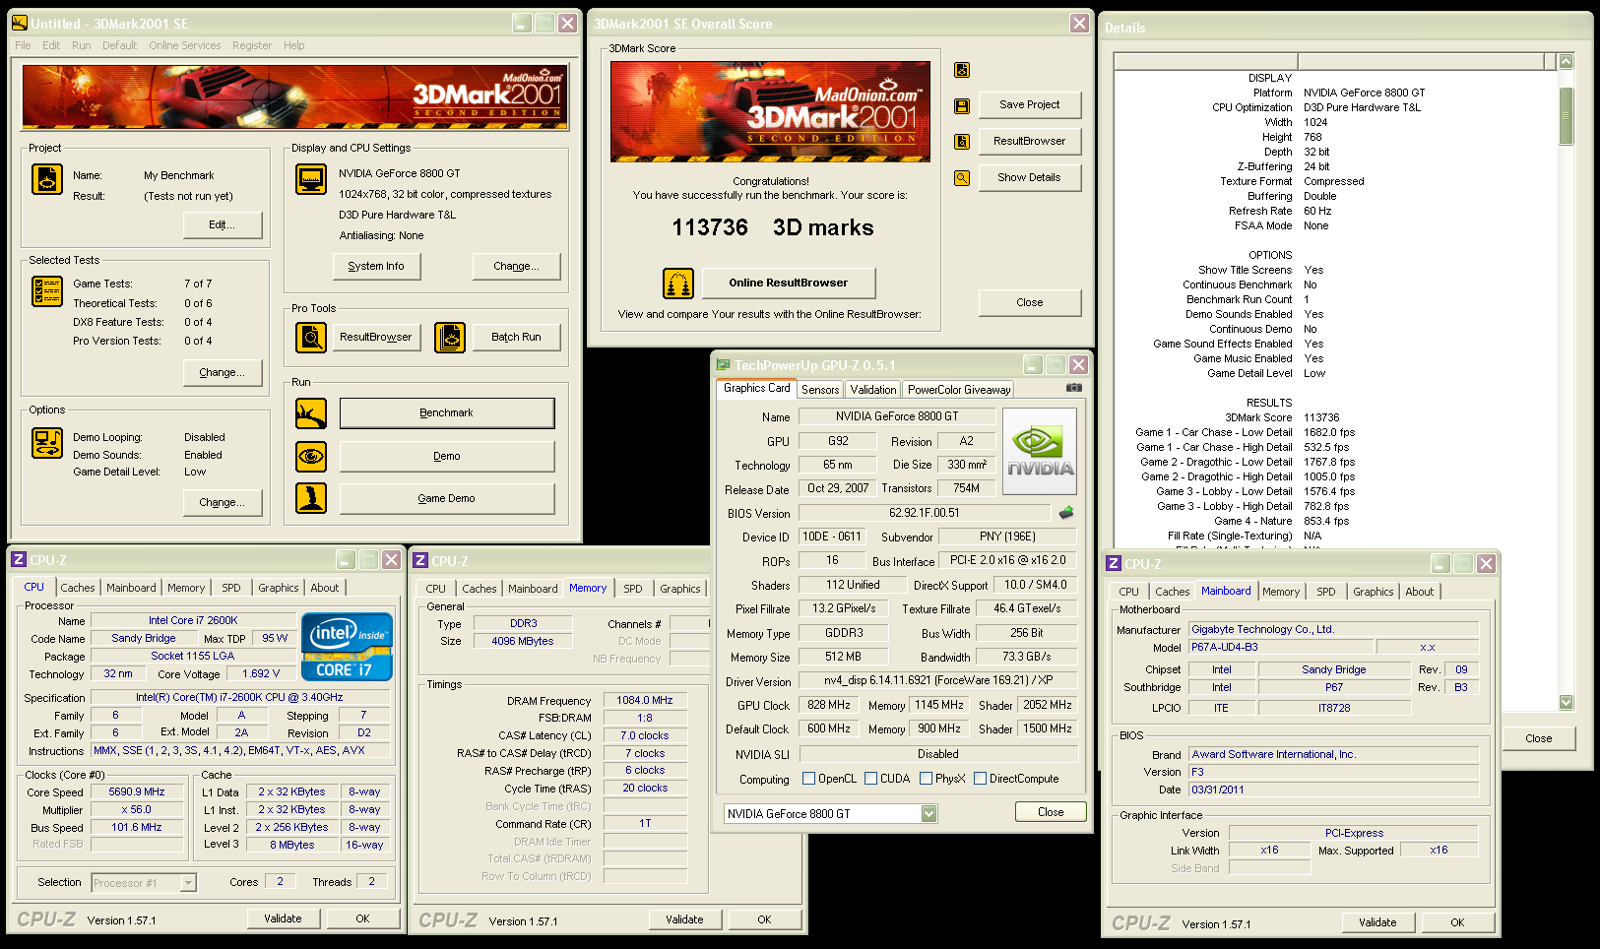
Task: Click the Game Demo joystick icon
Action: pyautogui.click(x=311, y=498)
